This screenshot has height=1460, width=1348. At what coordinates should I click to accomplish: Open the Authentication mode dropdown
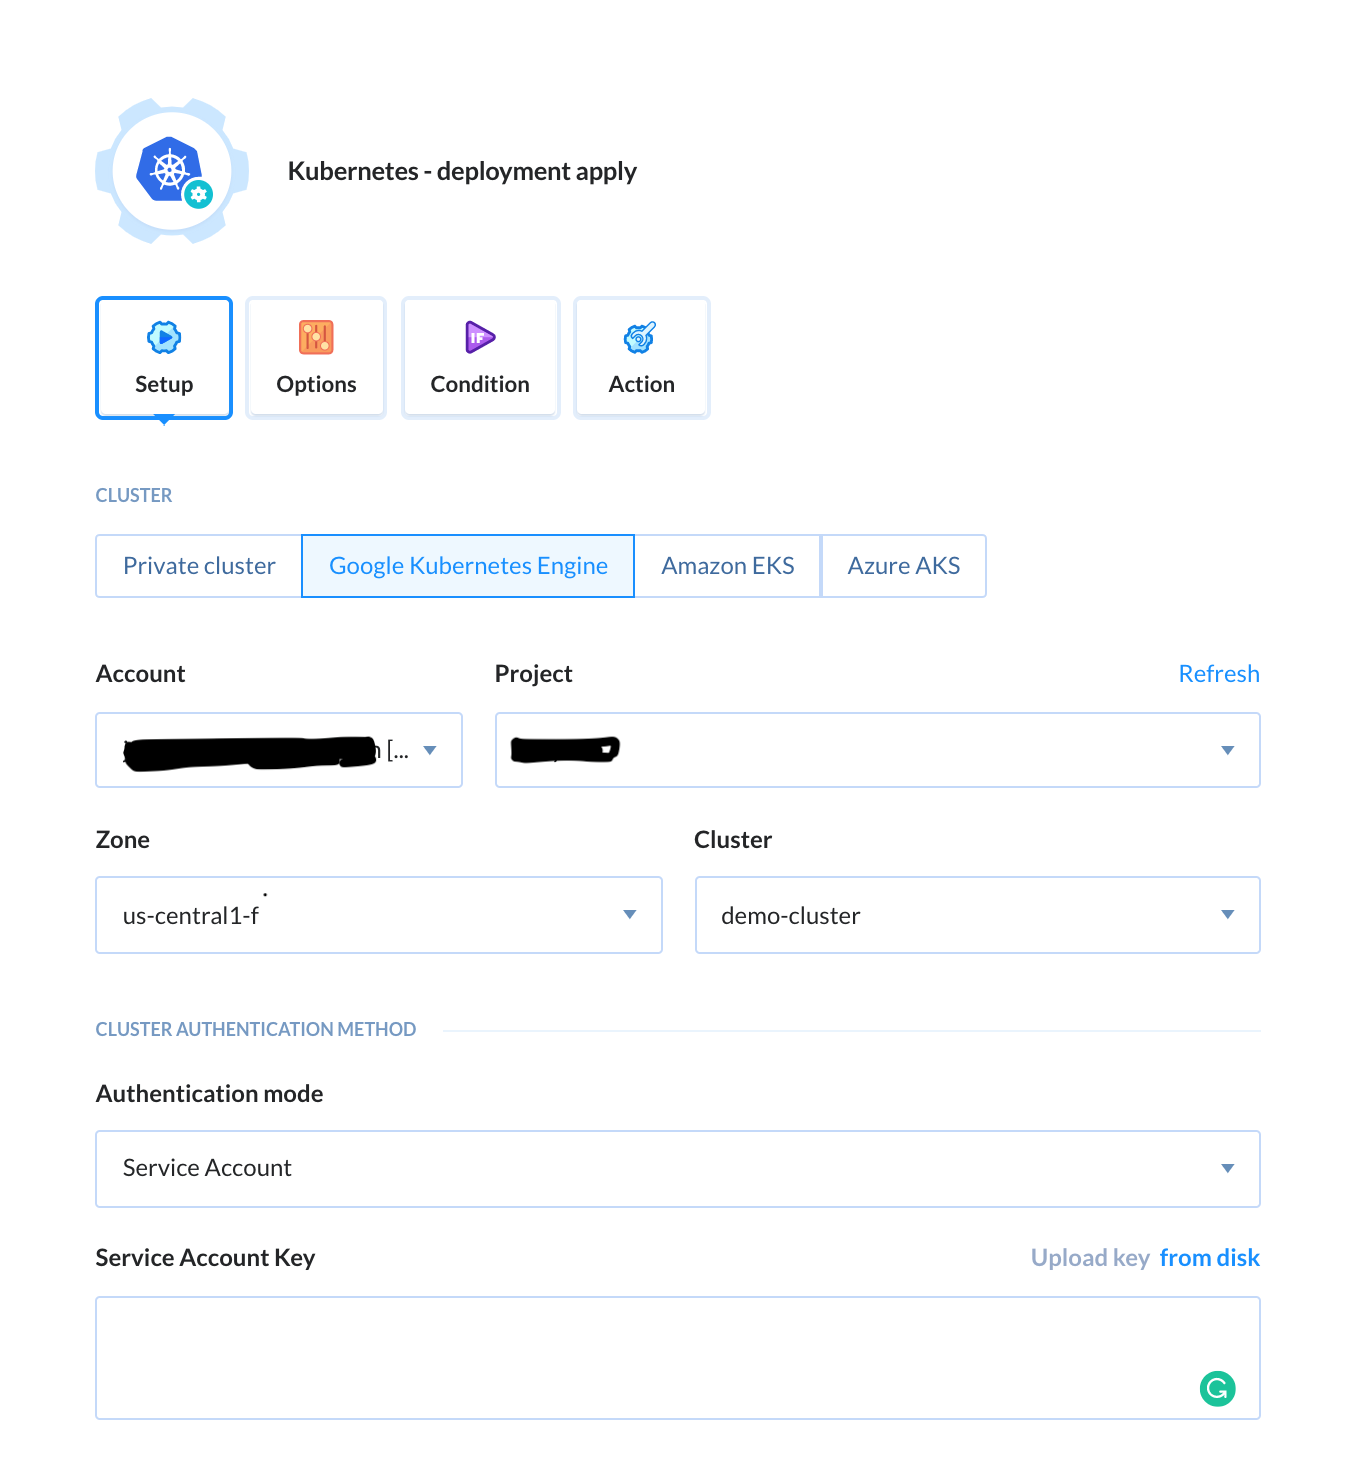(x=678, y=1169)
